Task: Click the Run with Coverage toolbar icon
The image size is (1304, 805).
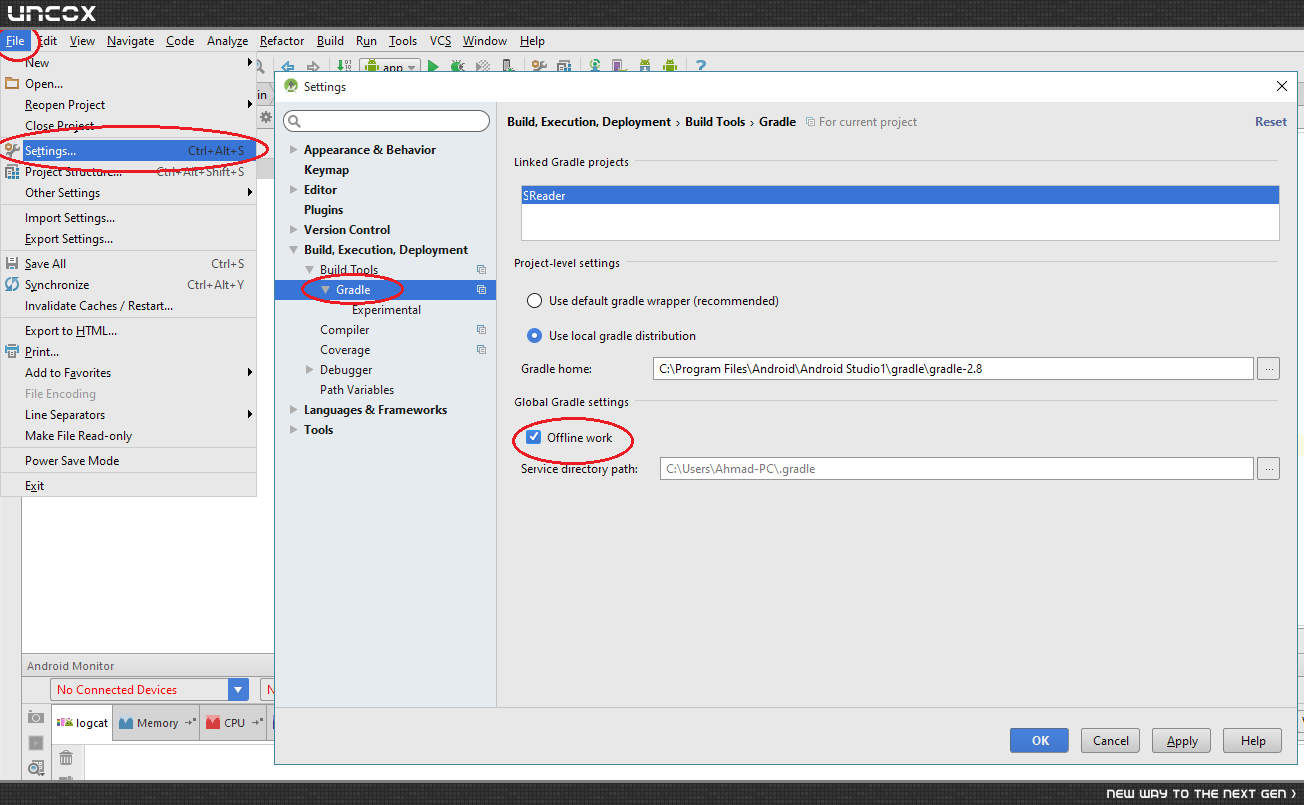Action: (483, 66)
